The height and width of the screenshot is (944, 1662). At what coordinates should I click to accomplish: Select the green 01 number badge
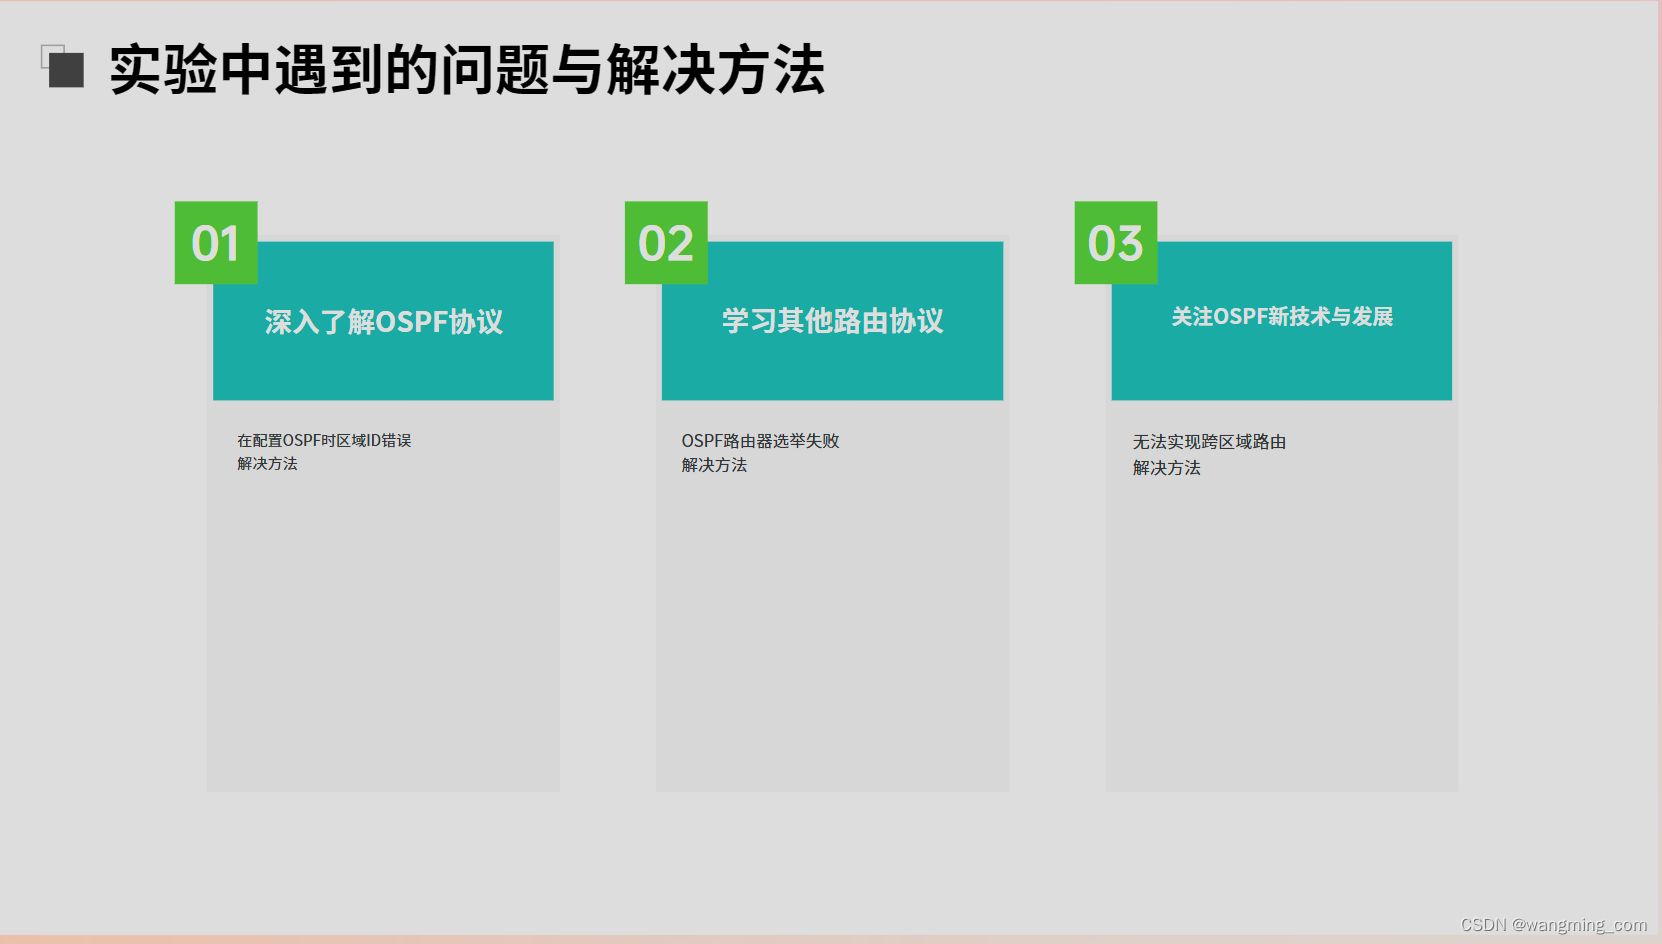pos(216,243)
